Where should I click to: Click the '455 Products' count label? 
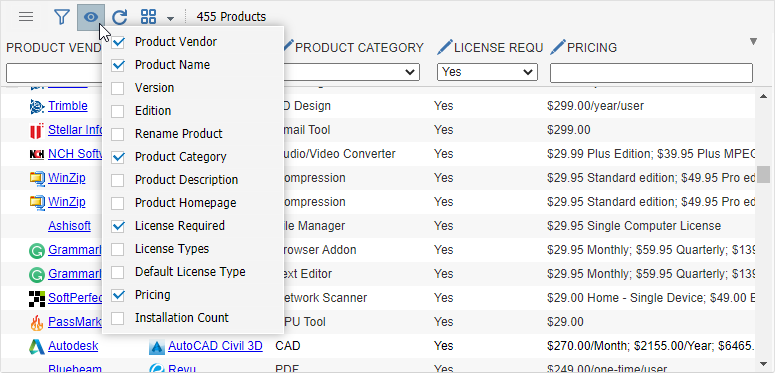tap(231, 17)
